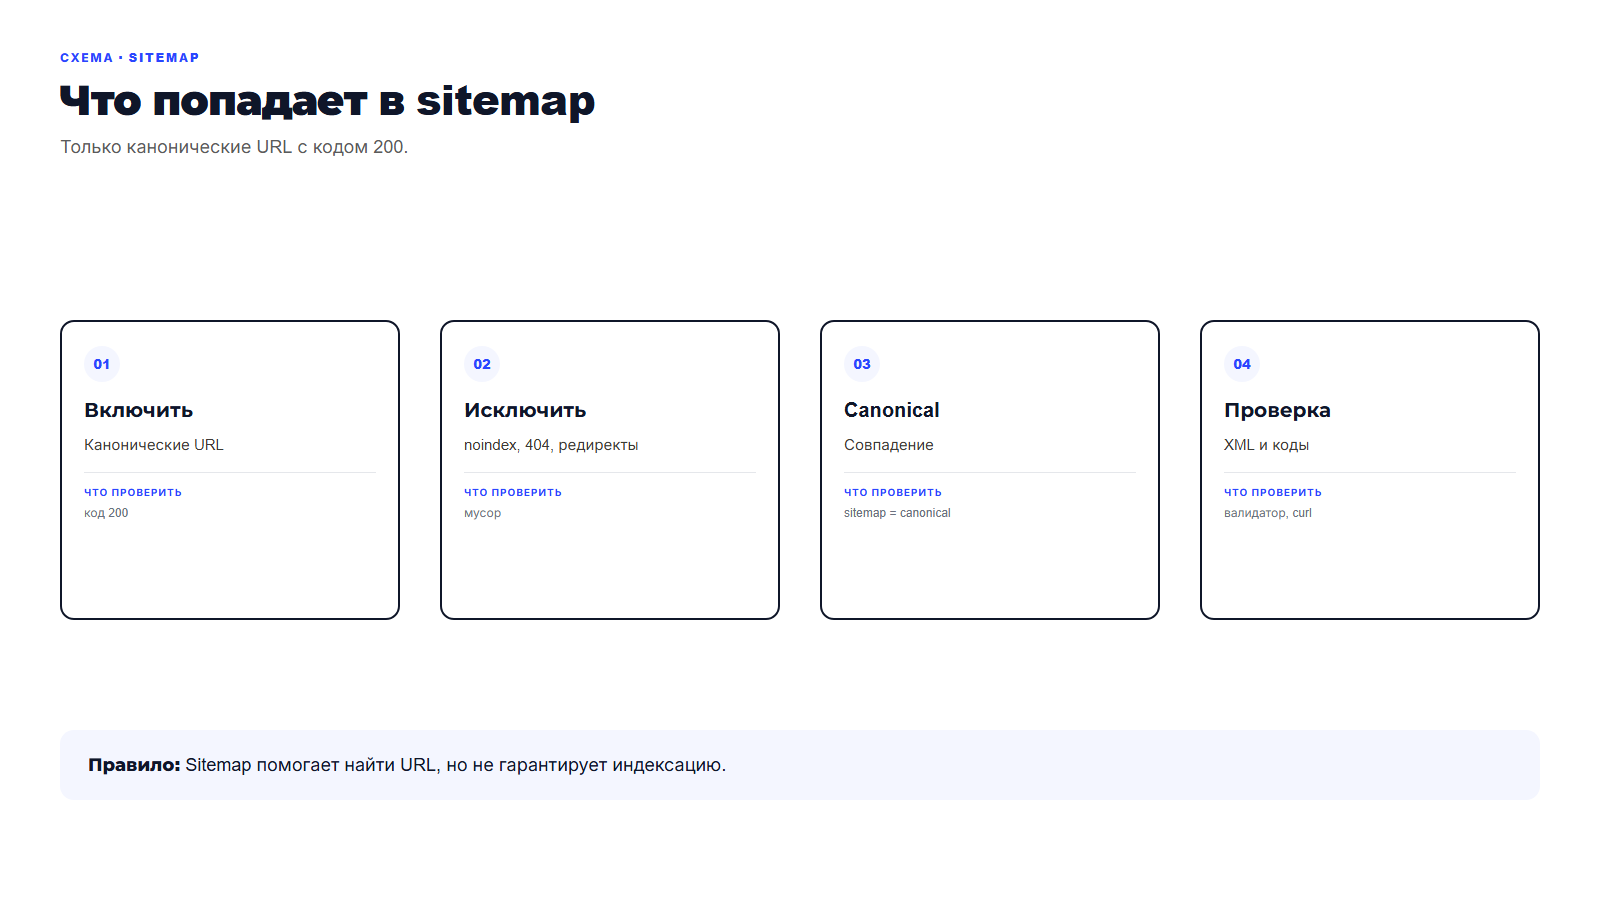Select the 'Проверка' card heading
The image size is (1600, 900).
(x=1277, y=410)
